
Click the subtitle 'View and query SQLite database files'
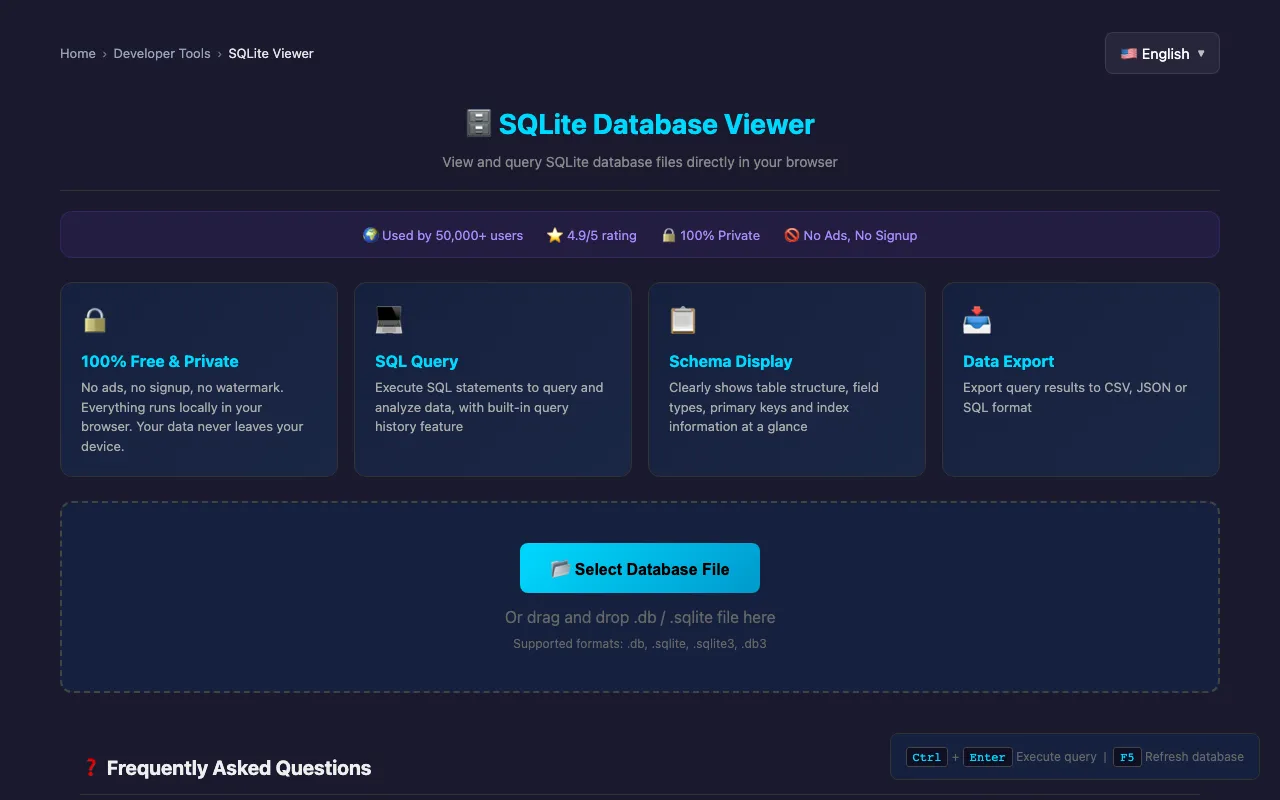click(640, 162)
